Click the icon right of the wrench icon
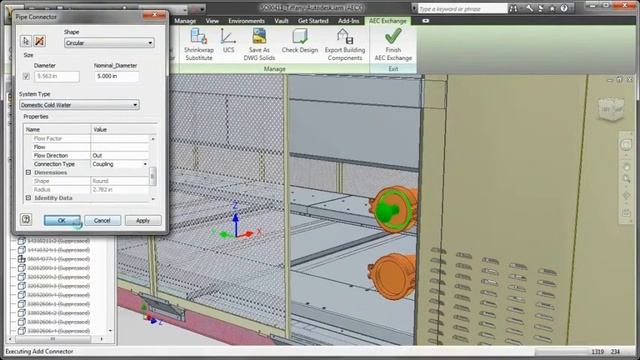The image size is (640, 360). [x=540, y=8]
